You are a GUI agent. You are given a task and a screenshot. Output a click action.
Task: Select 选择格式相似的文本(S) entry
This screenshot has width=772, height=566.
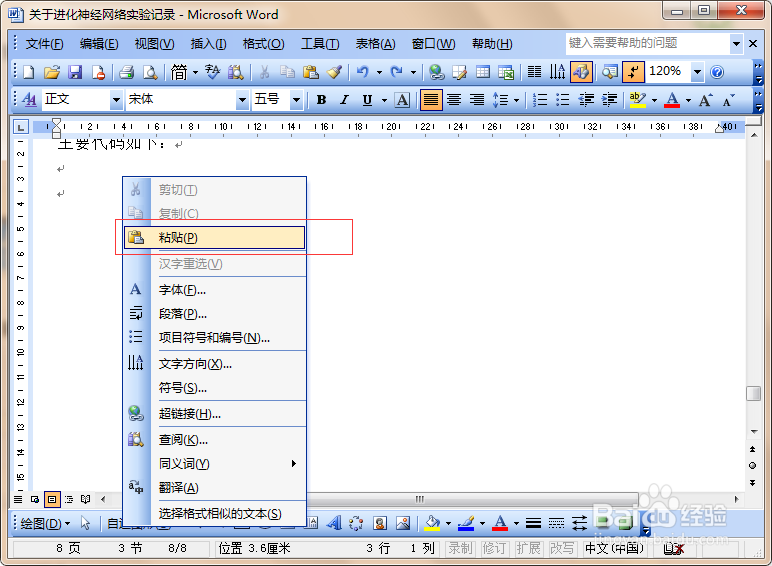pyautogui.click(x=215, y=514)
